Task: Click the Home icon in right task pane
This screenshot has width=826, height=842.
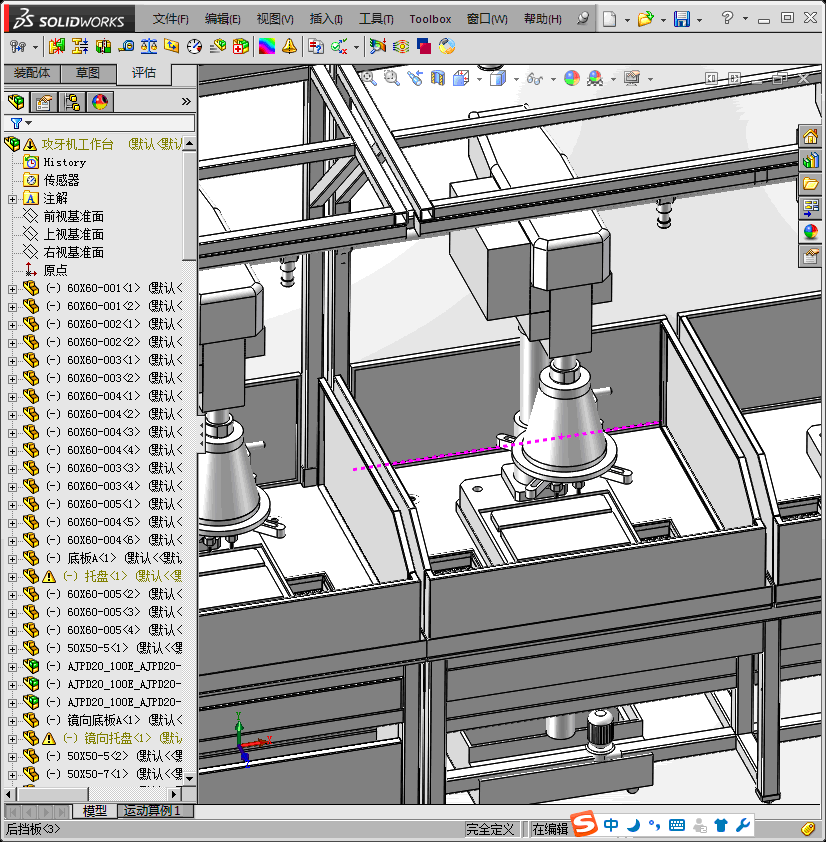Action: [811, 137]
